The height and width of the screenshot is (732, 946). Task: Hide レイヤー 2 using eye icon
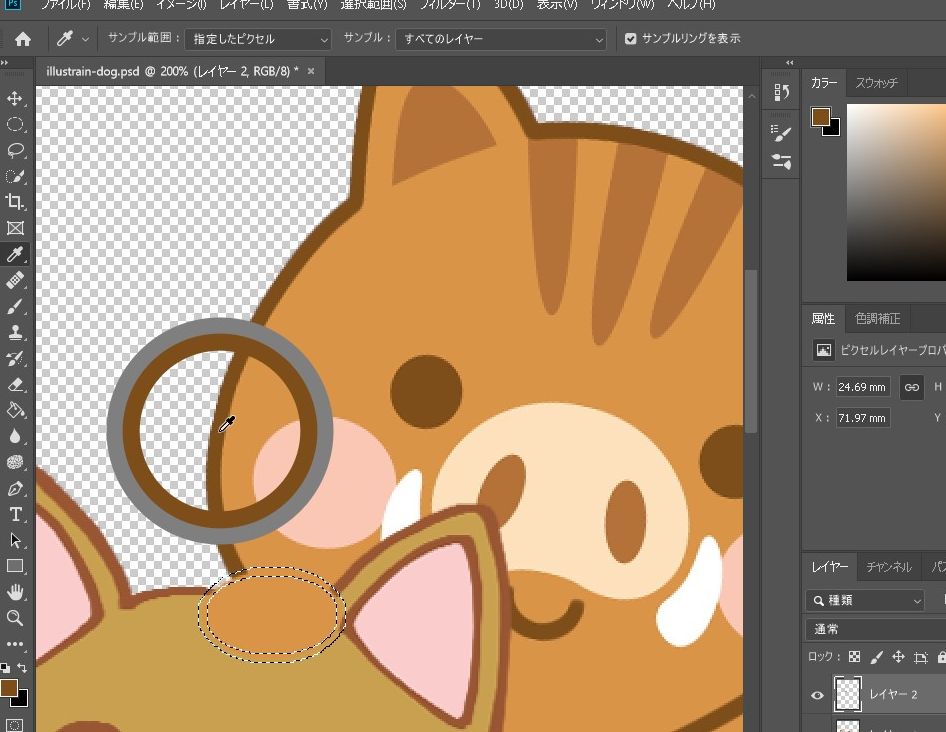(817, 695)
